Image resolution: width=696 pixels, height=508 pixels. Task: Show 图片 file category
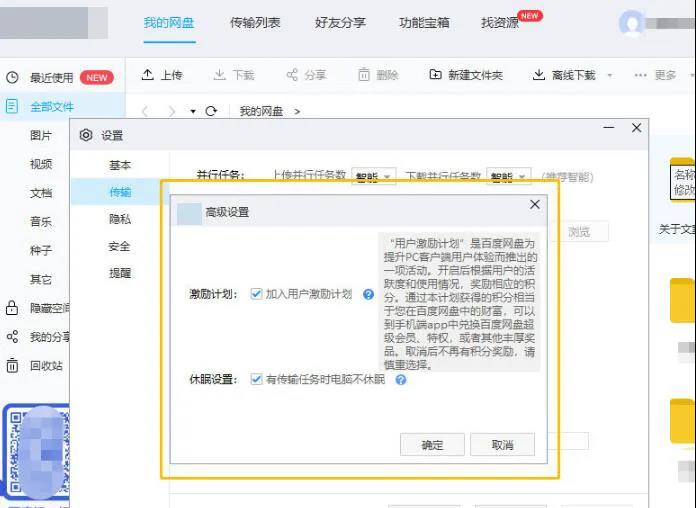point(41,135)
